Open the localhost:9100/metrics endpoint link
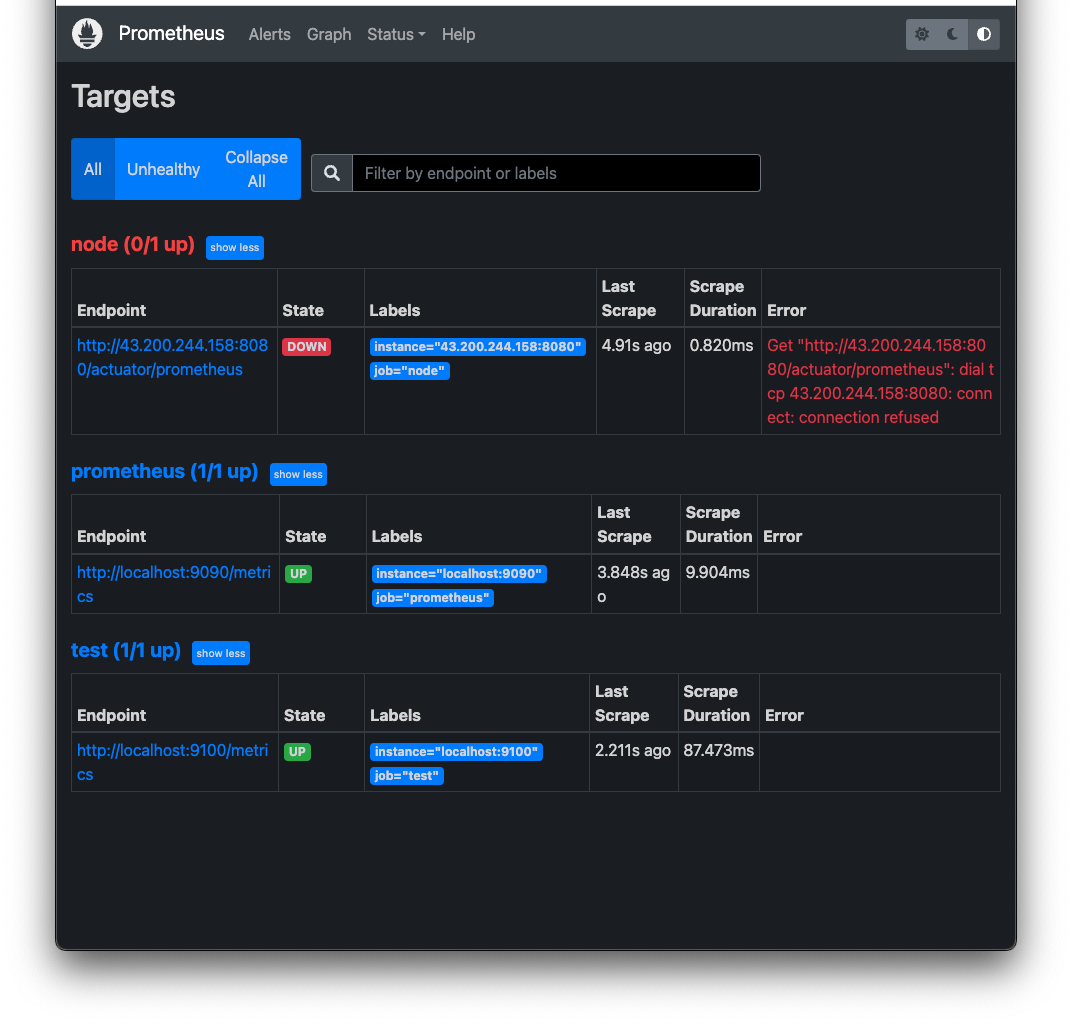The width and height of the screenshot is (1072, 1024). [172, 763]
